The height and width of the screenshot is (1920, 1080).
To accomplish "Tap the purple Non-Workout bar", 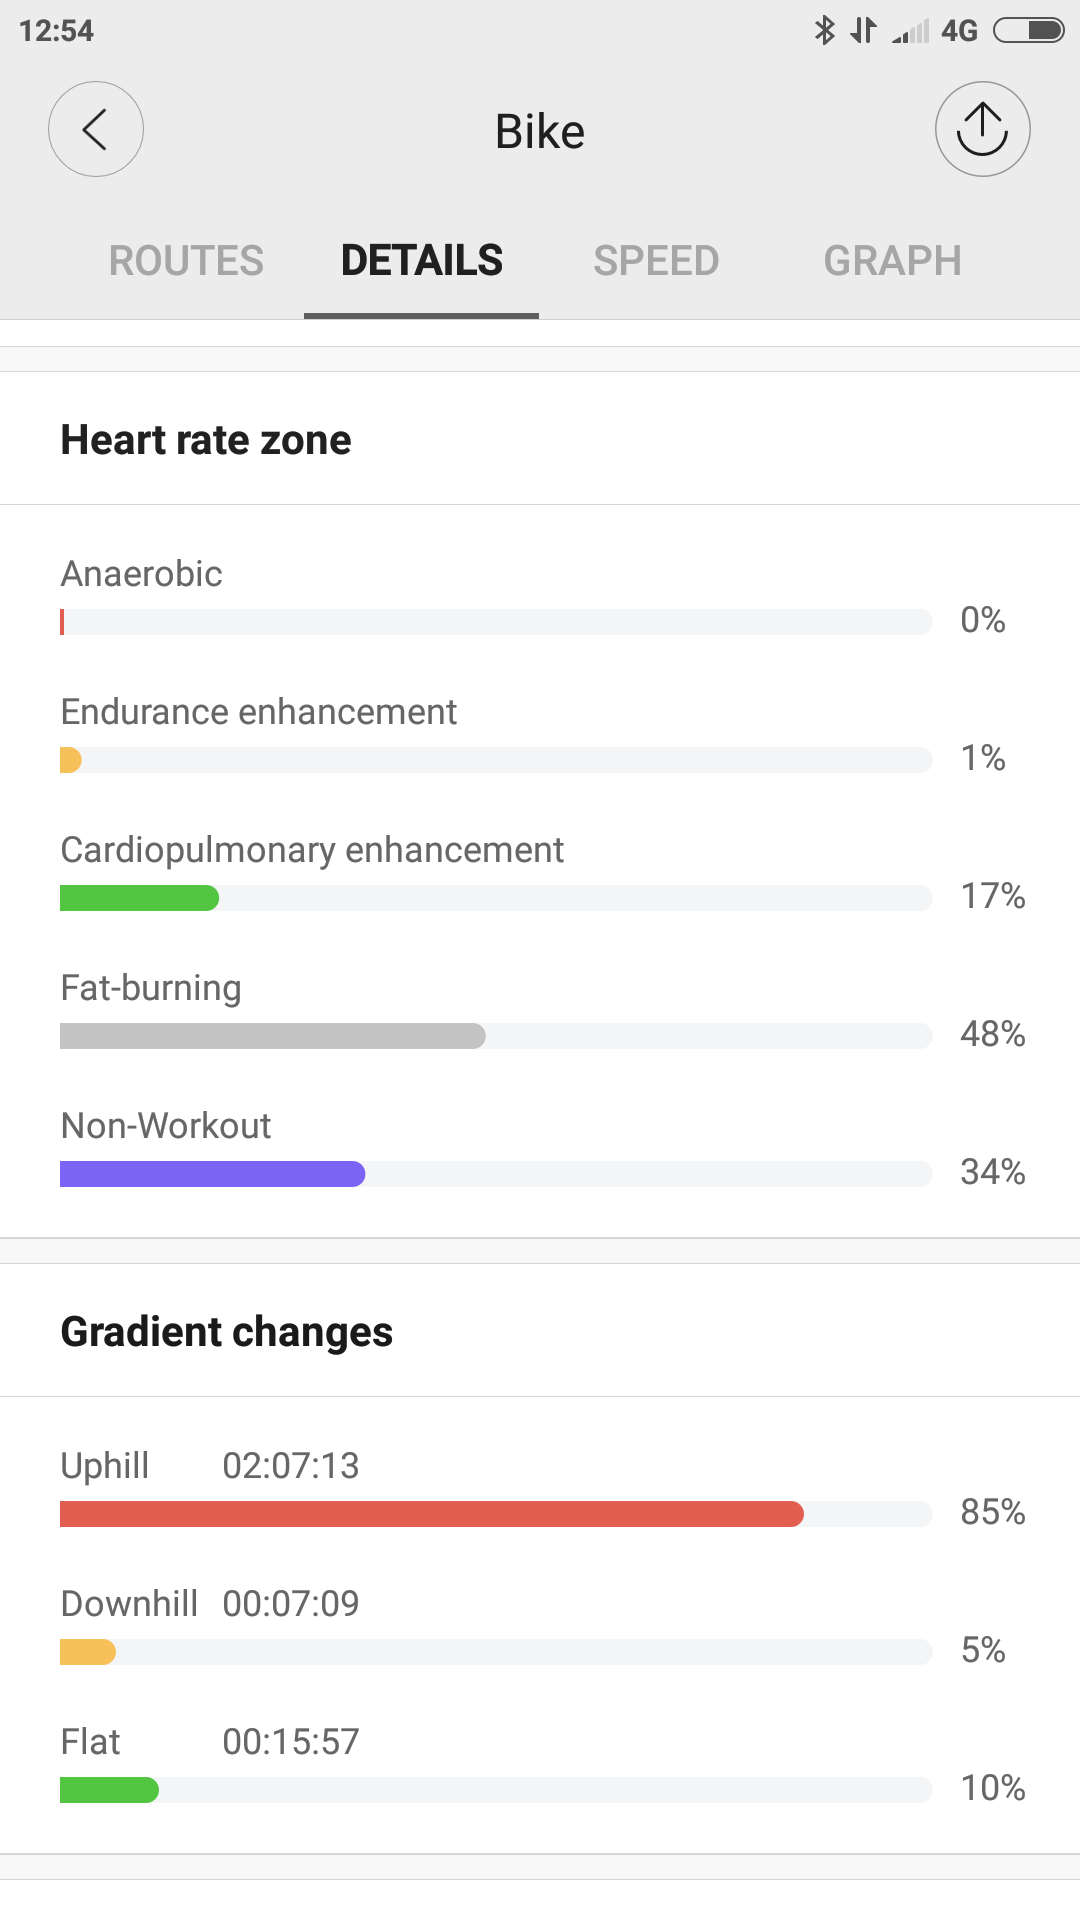I will 212,1174.
